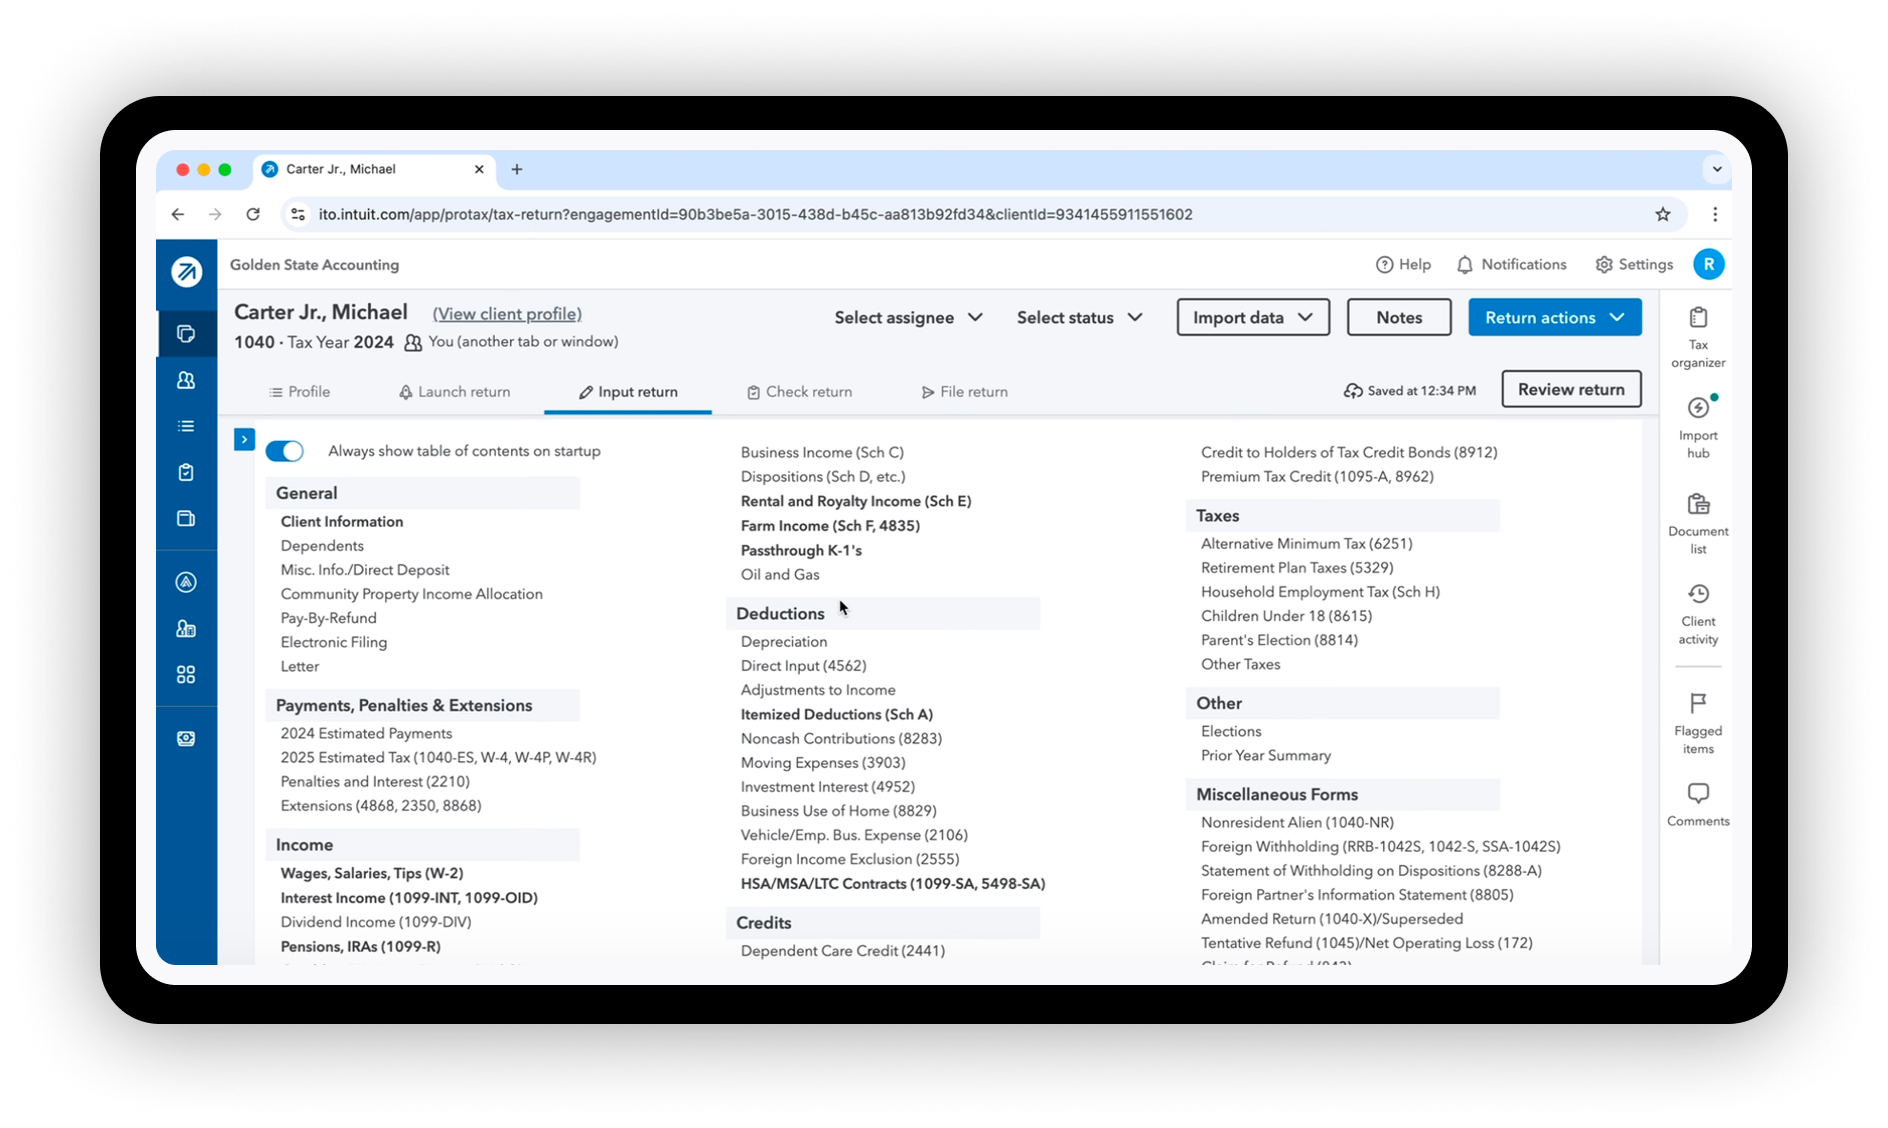Open the Import data dropdown
The height and width of the screenshot is (1128, 1888).
tap(1253, 317)
